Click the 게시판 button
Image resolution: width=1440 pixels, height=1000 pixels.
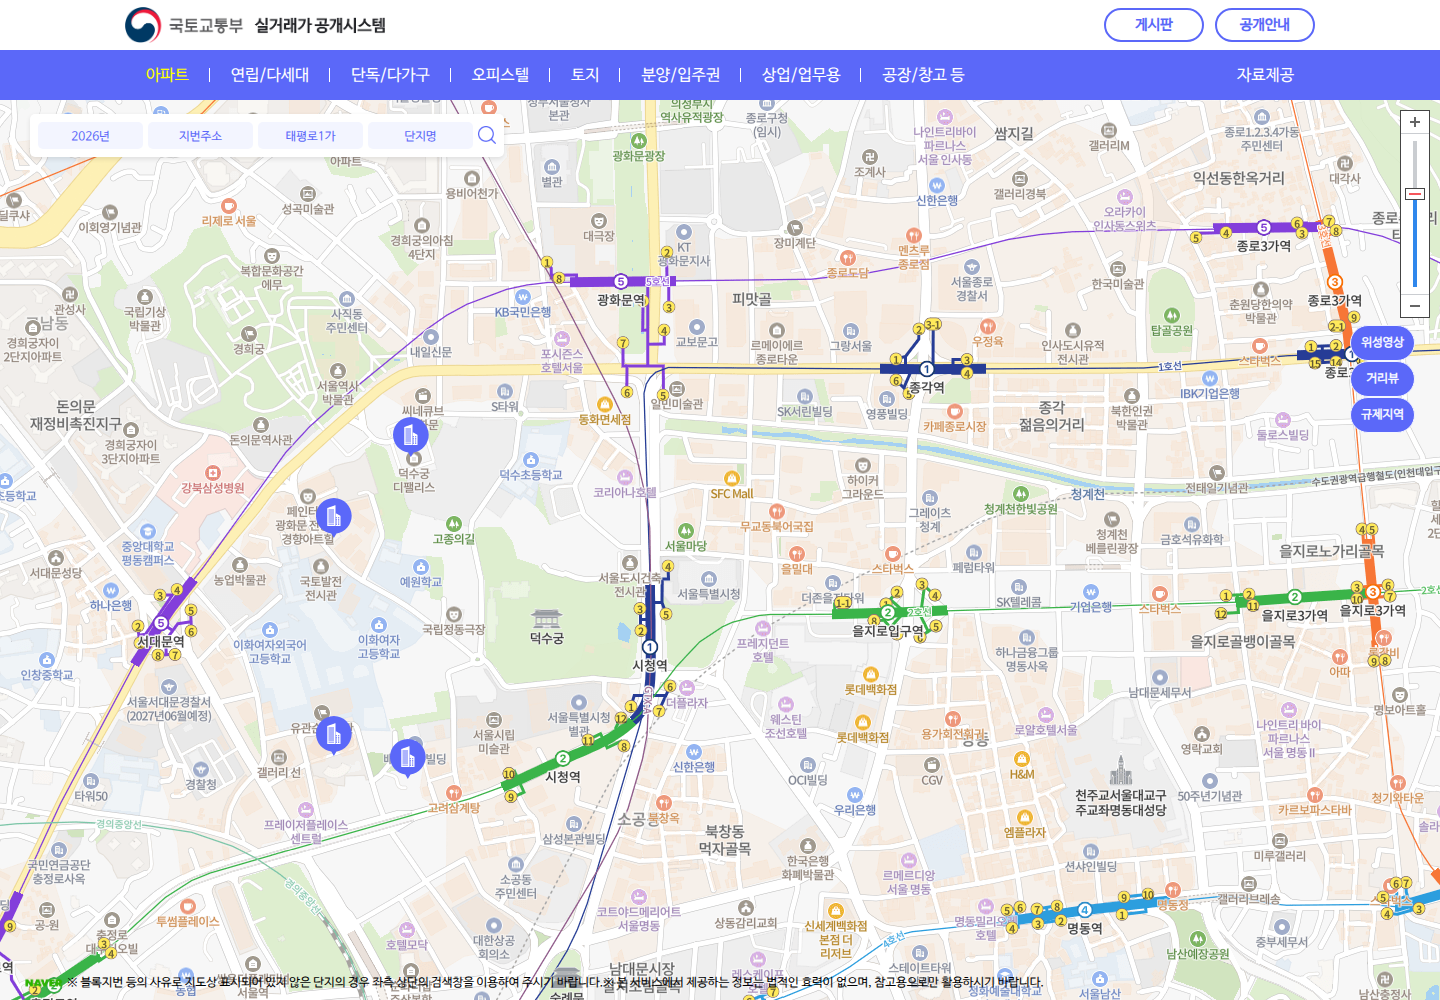click(1154, 25)
